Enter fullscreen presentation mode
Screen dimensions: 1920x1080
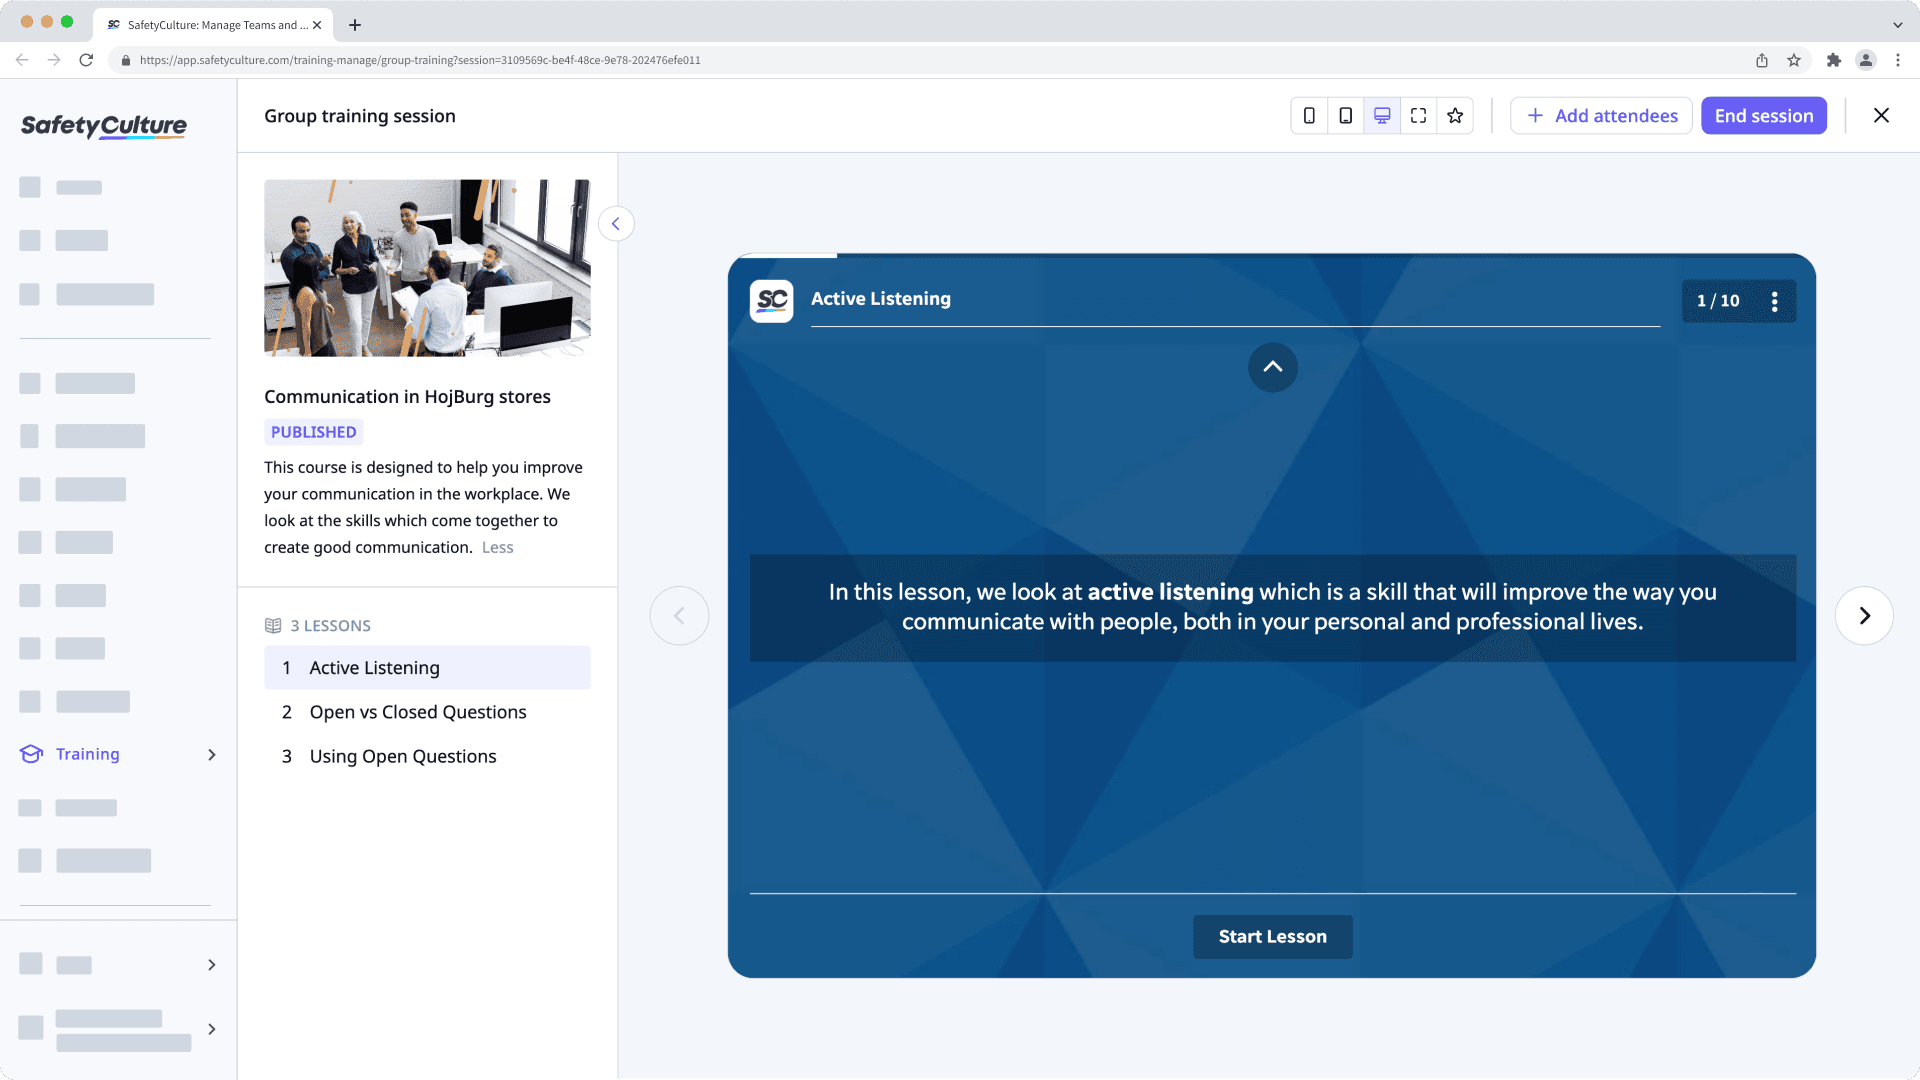[x=1418, y=115]
